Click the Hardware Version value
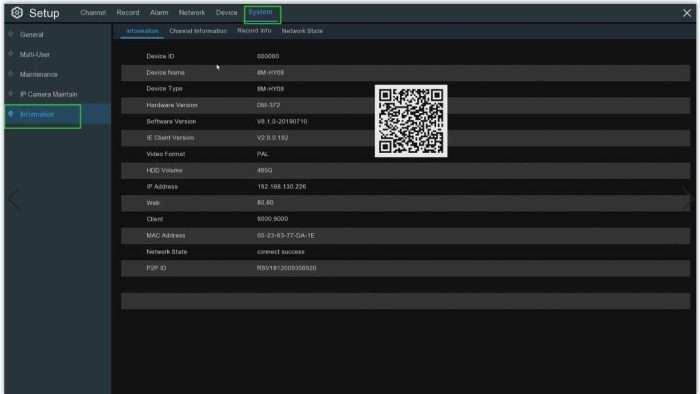 (268, 105)
